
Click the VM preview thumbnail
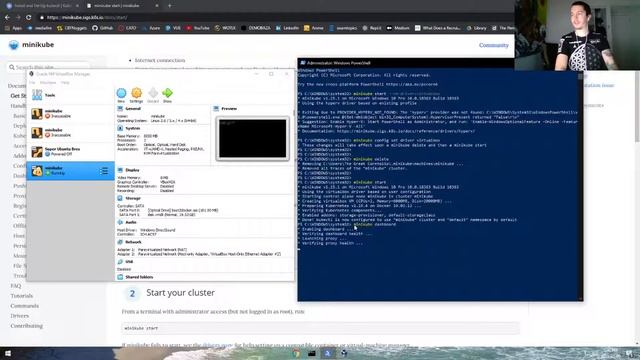[253, 138]
